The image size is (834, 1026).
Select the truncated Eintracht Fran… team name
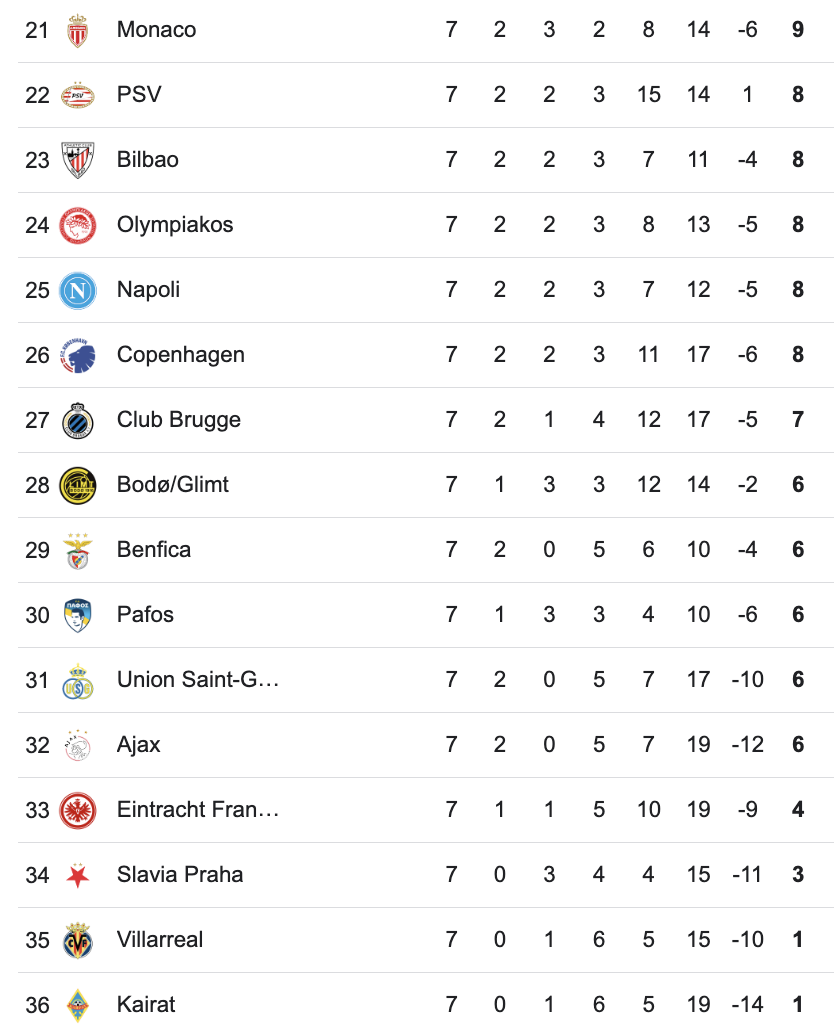(x=198, y=810)
